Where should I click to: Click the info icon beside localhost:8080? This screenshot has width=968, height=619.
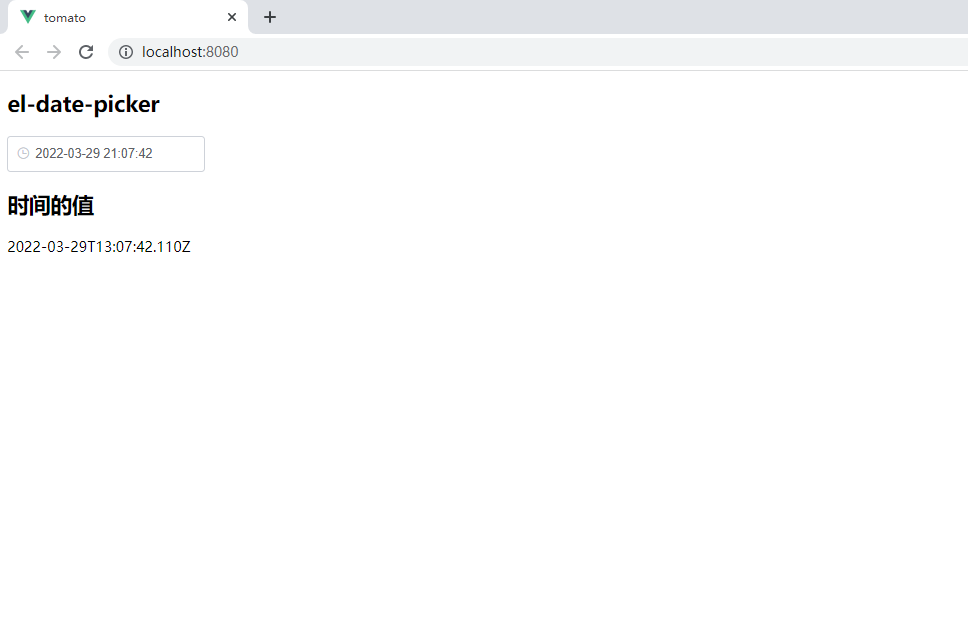click(x=125, y=51)
